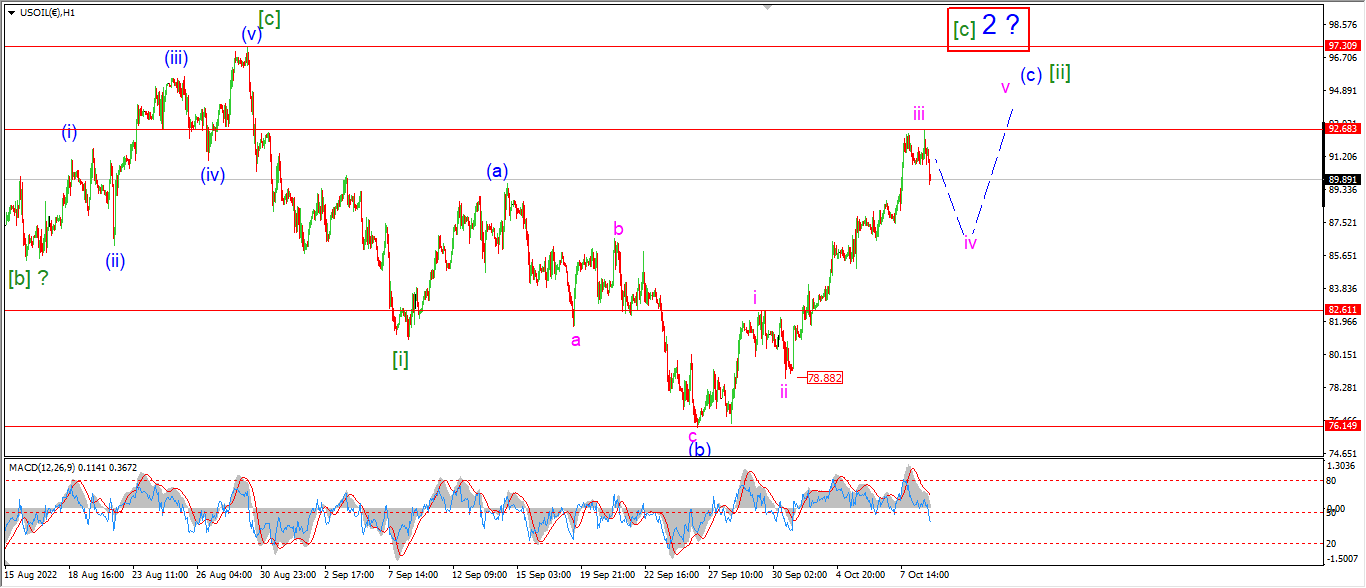
Task: Click the MACD(12,26,9) indicator label
Action: [73, 467]
